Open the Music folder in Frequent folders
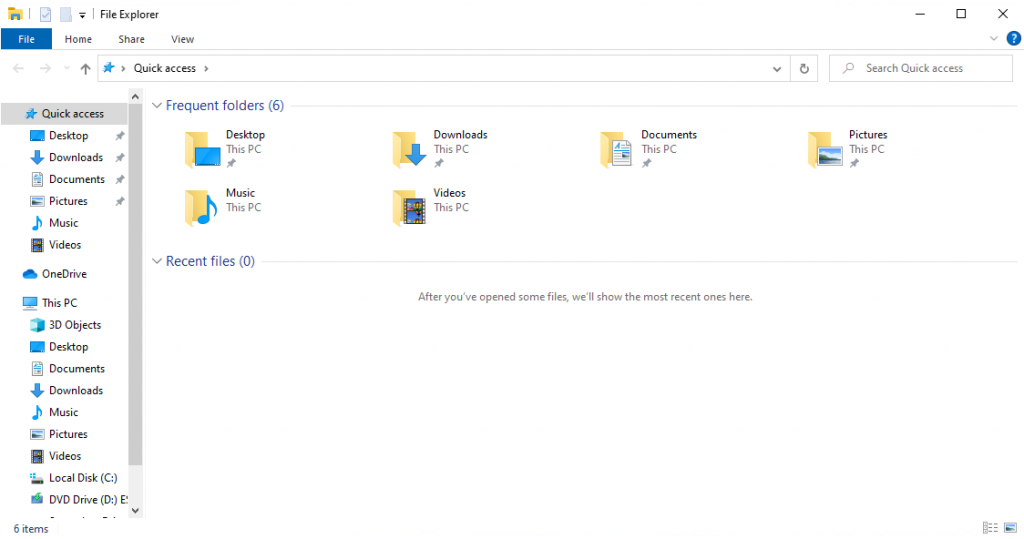This screenshot has width=1024, height=539. tap(223, 206)
